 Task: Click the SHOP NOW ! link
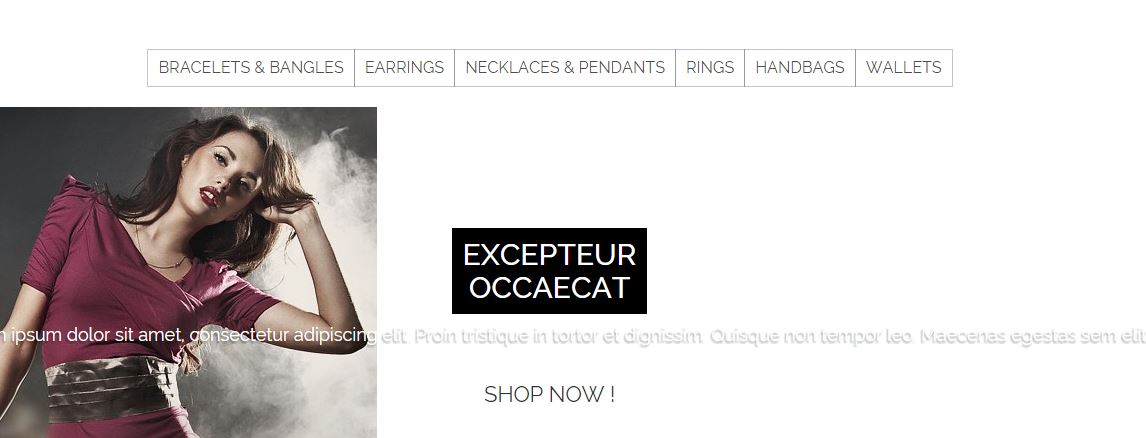[550, 395]
